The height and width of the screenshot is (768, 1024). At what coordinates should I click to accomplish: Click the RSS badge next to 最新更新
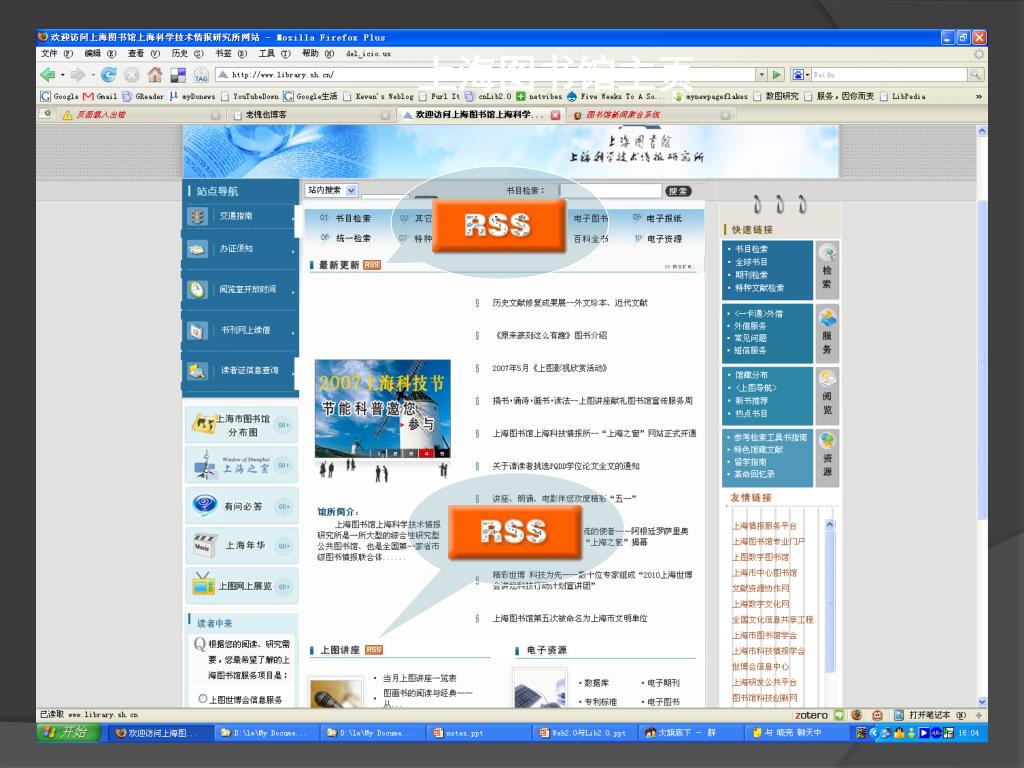tap(372, 265)
